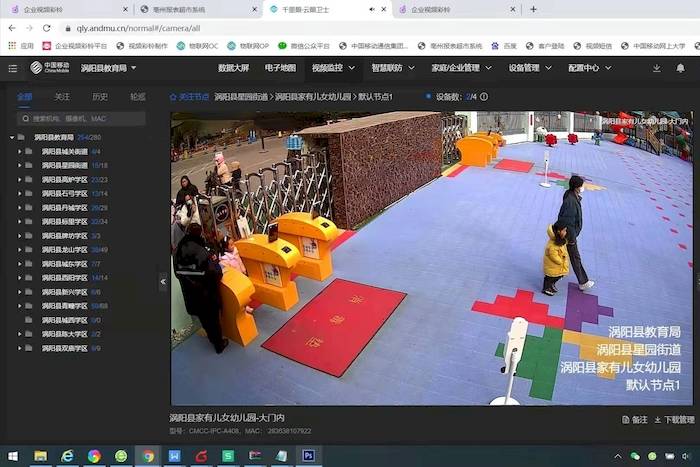Open the 百度 bookmark
Screen dimensions: 700x467
[504, 46]
